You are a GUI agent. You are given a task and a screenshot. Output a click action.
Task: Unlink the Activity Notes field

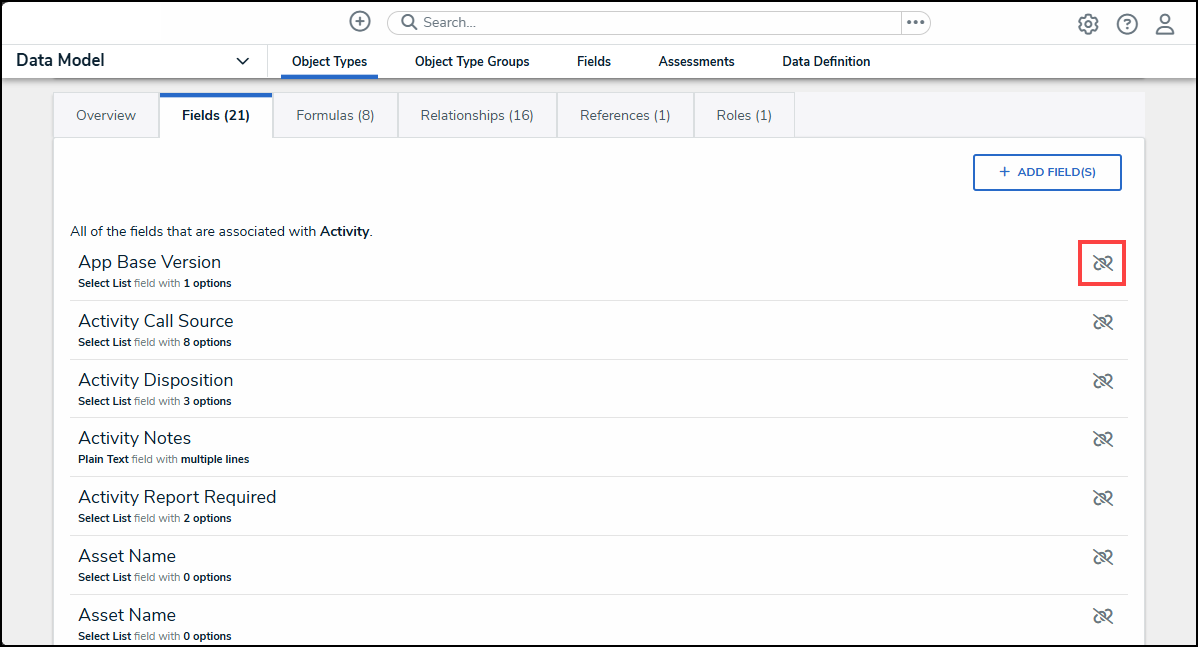[1102, 439]
